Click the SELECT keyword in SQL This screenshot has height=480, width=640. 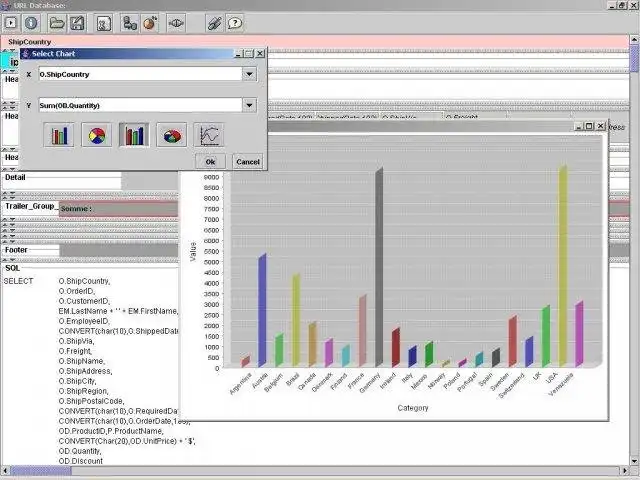point(18,281)
